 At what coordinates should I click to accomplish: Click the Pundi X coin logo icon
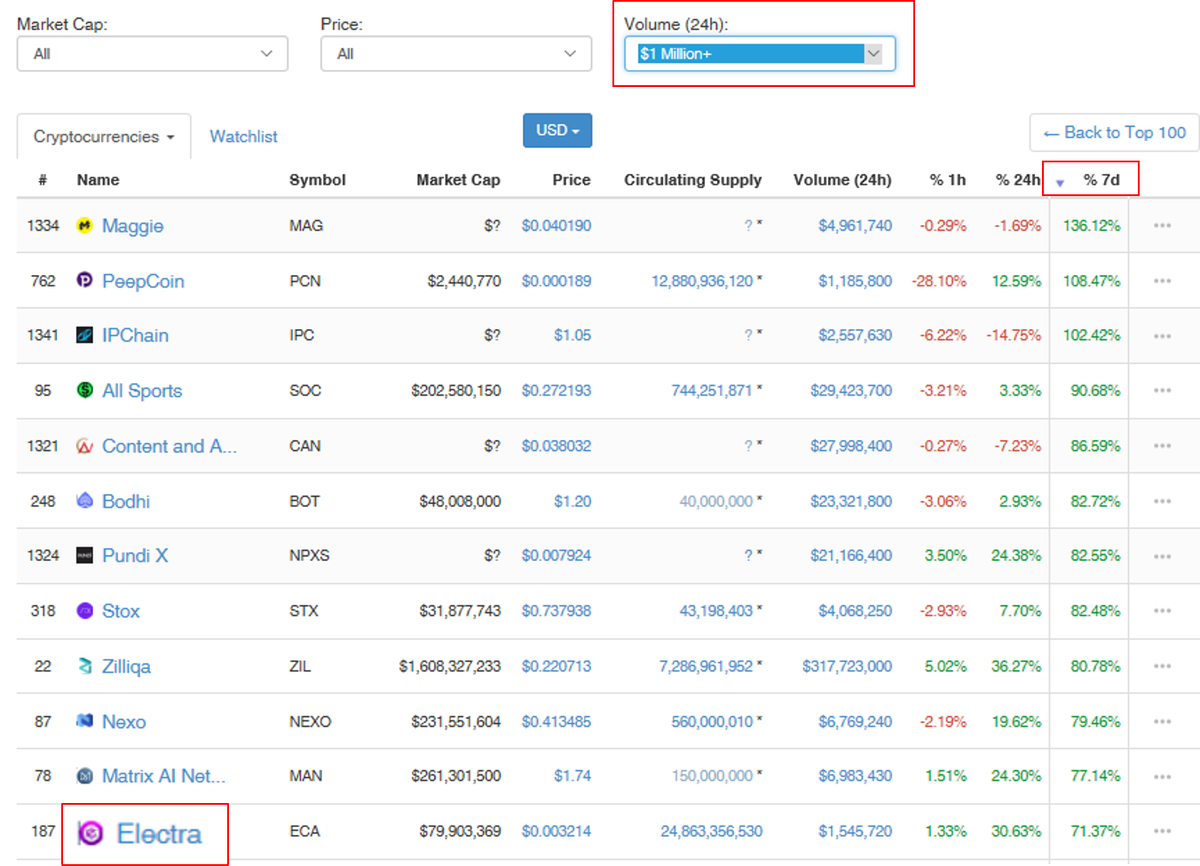(x=85, y=556)
